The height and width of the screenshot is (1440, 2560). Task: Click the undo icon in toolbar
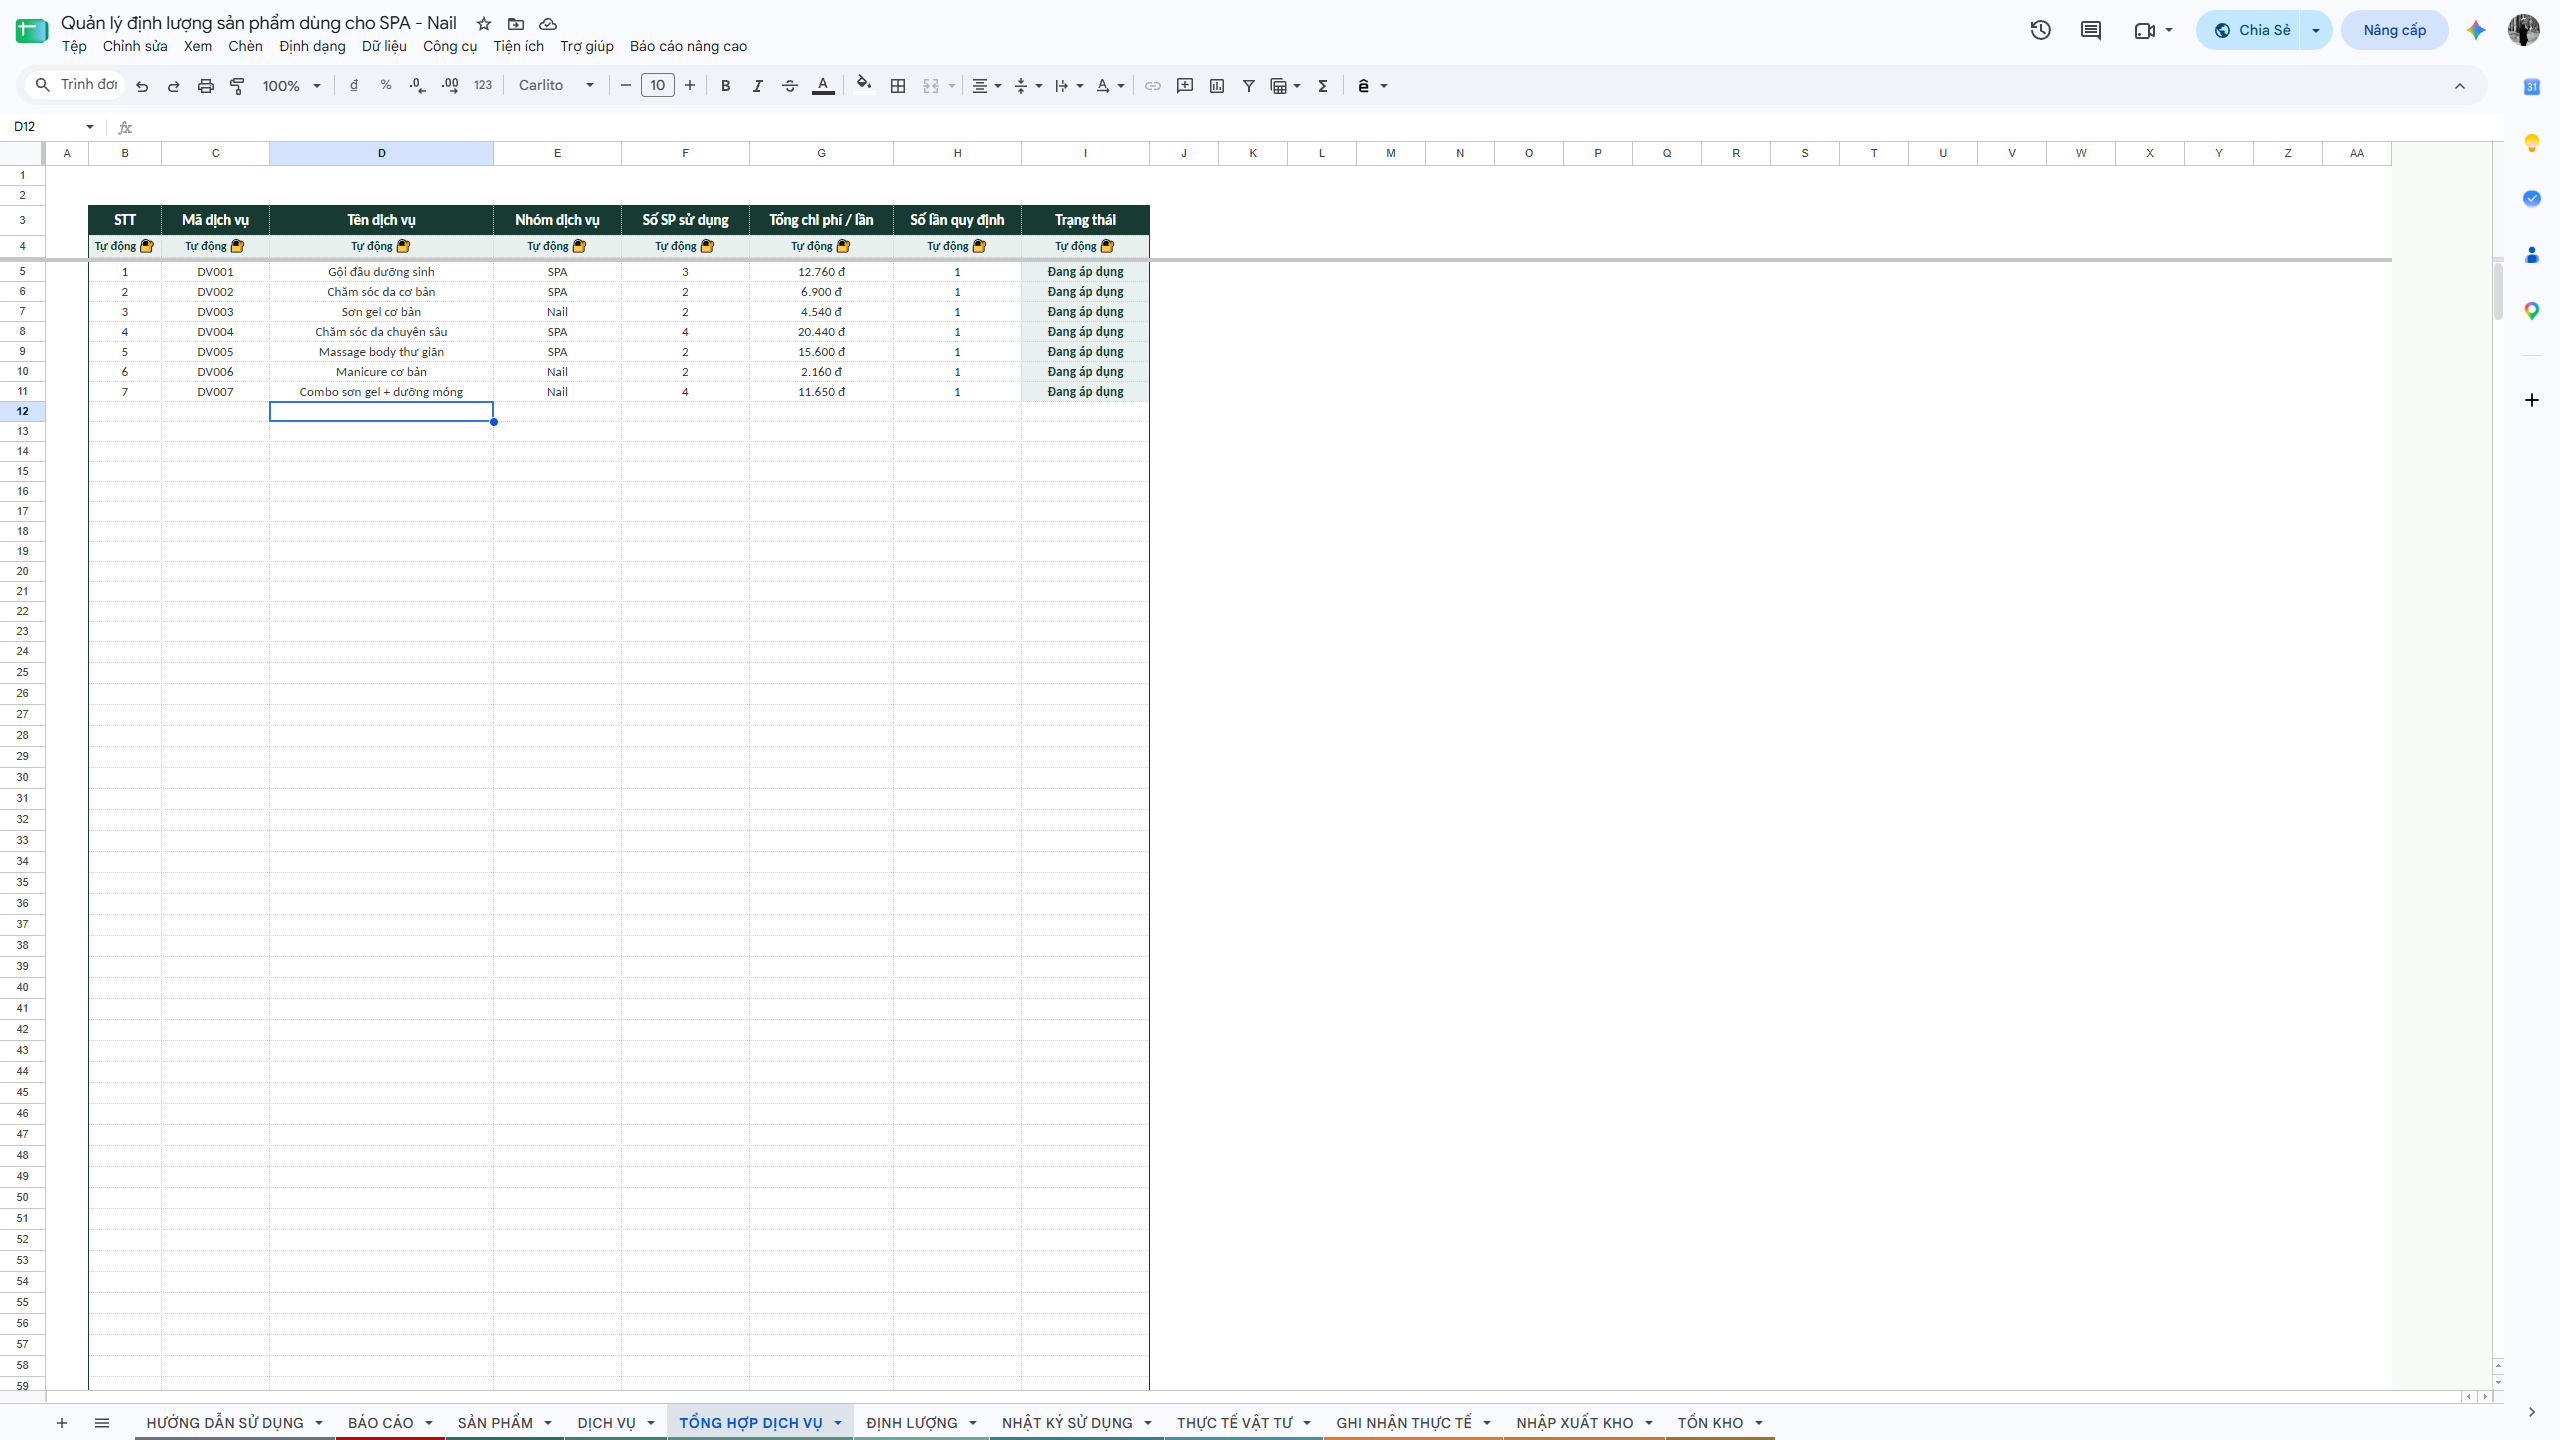click(142, 86)
